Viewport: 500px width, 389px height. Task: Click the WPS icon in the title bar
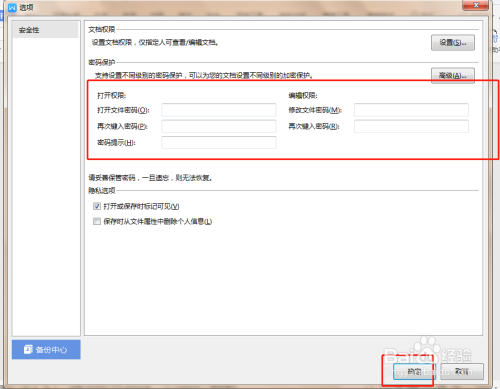tap(12, 7)
